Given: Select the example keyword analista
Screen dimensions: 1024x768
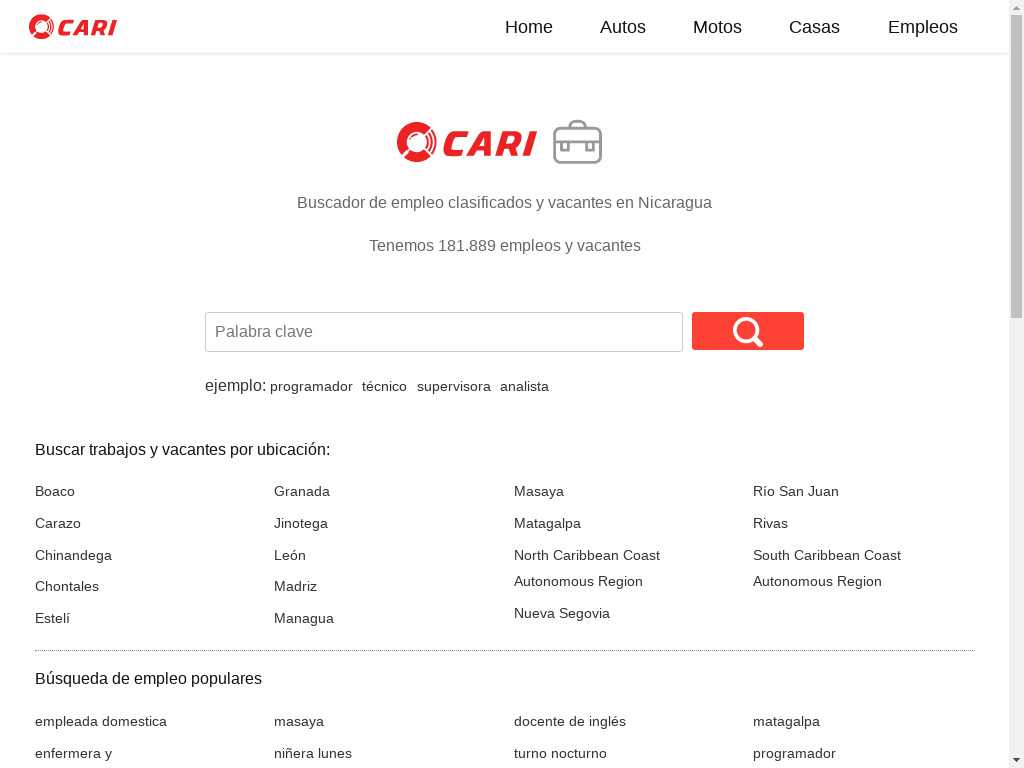Looking at the screenshot, I should point(524,387).
